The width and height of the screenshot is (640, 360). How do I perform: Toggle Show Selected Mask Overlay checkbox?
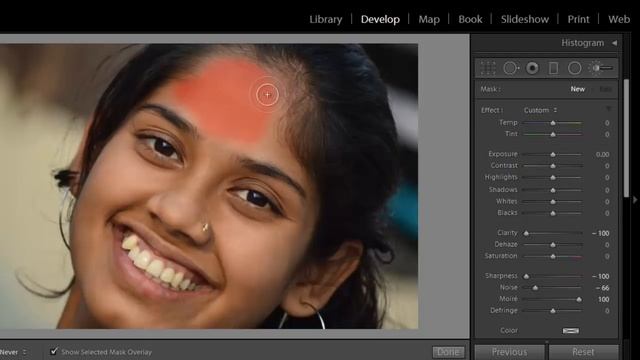(x=53, y=351)
